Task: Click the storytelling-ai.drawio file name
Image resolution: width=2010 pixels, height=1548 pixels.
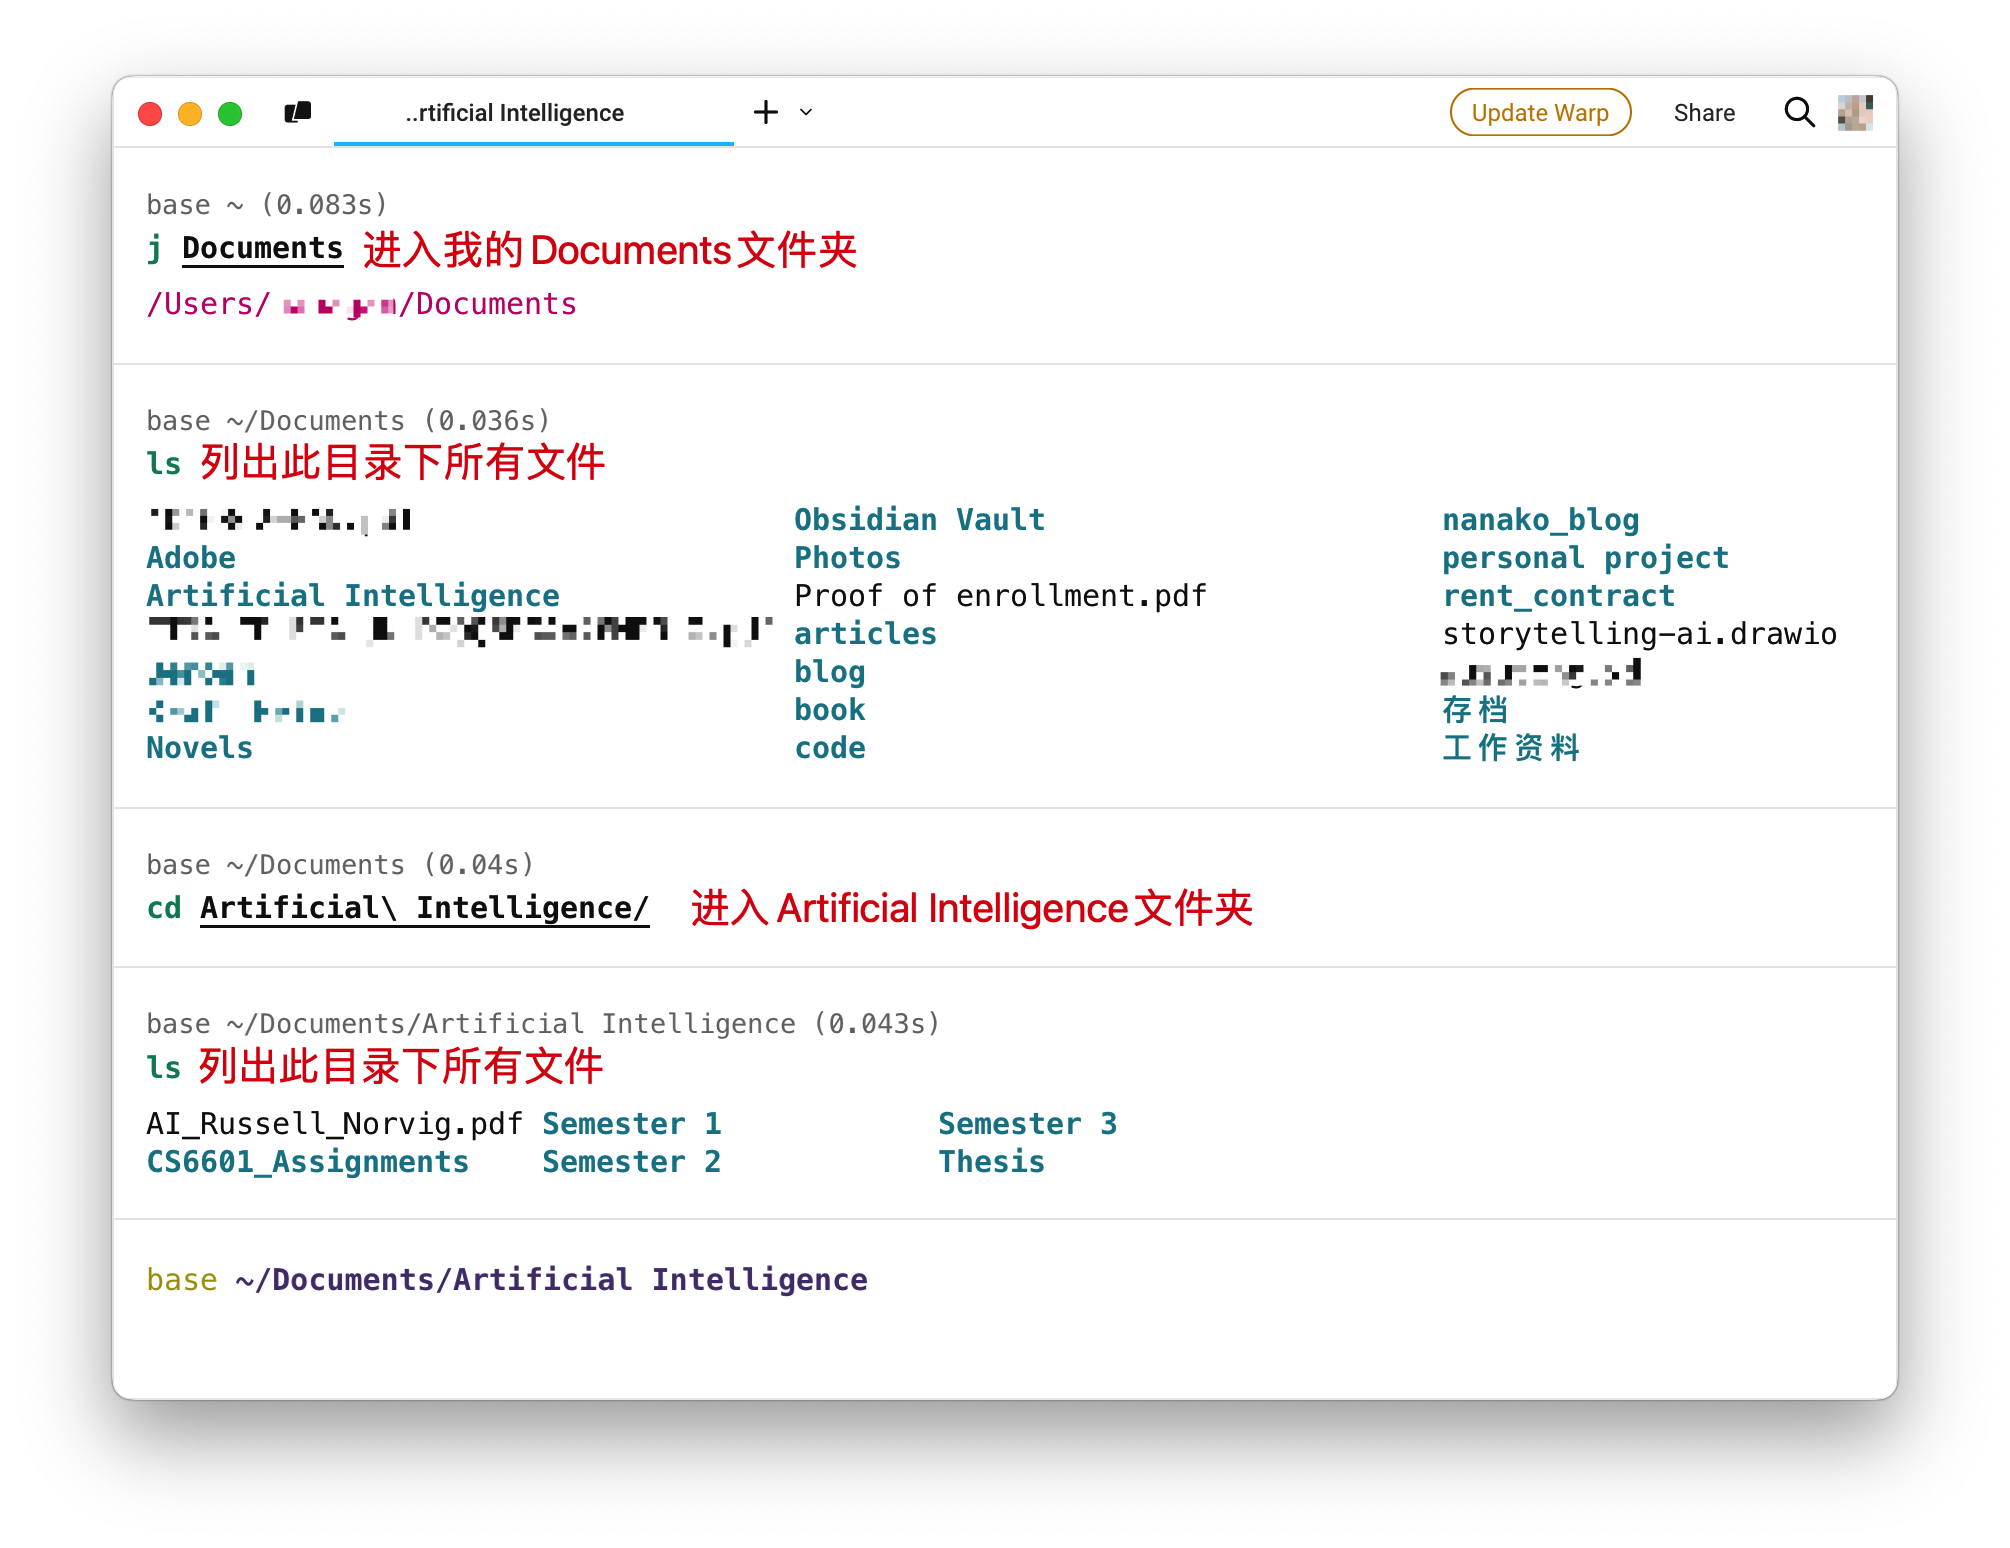Action: (x=1638, y=634)
